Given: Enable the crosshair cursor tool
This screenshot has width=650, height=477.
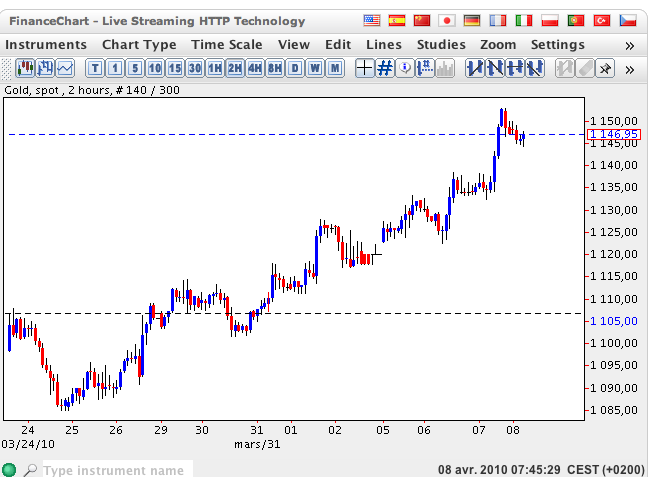Looking at the screenshot, I should (x=365, y=68).
